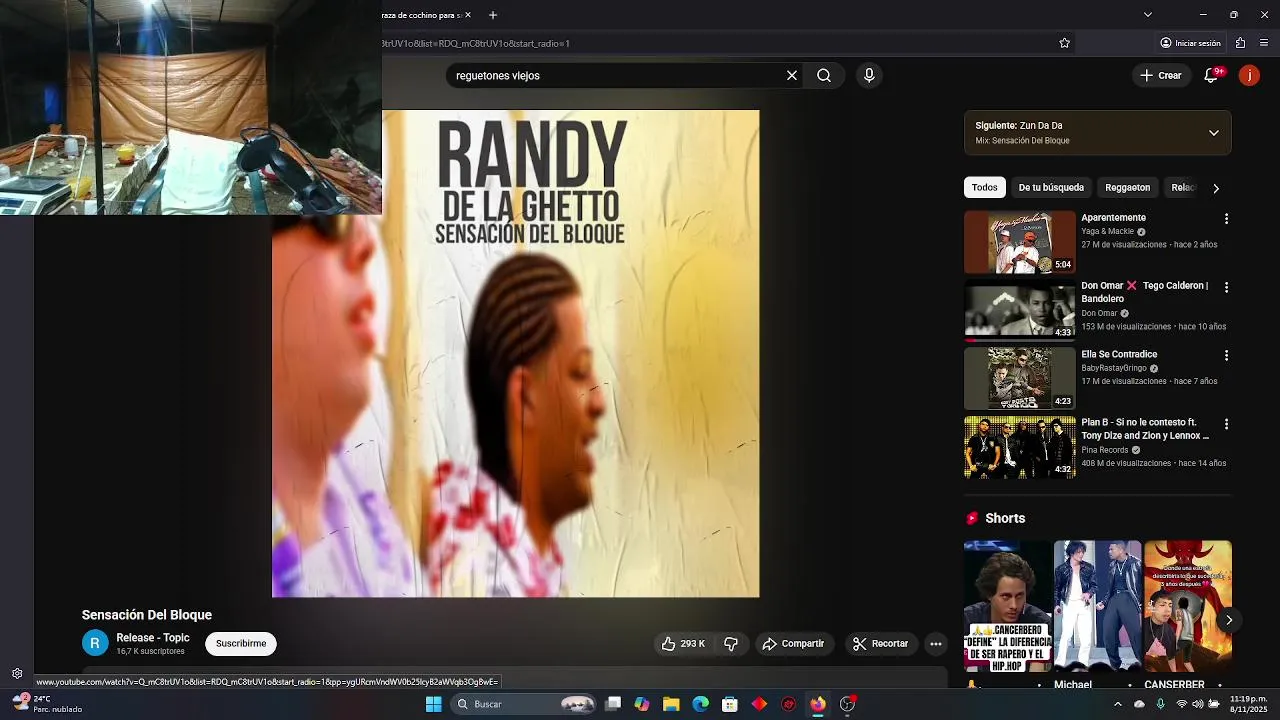Click the magnifier search button
This screenshot has width=1280, height=720.
click(824, 75)
